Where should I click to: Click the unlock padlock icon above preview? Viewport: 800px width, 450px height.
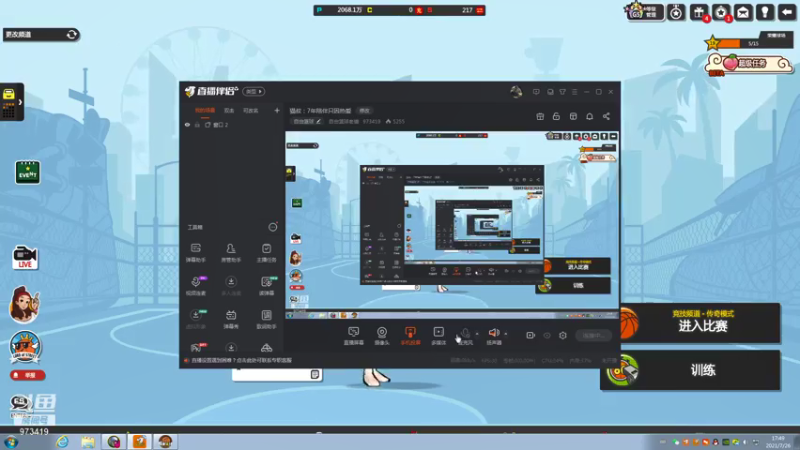(x=556, y=116)
